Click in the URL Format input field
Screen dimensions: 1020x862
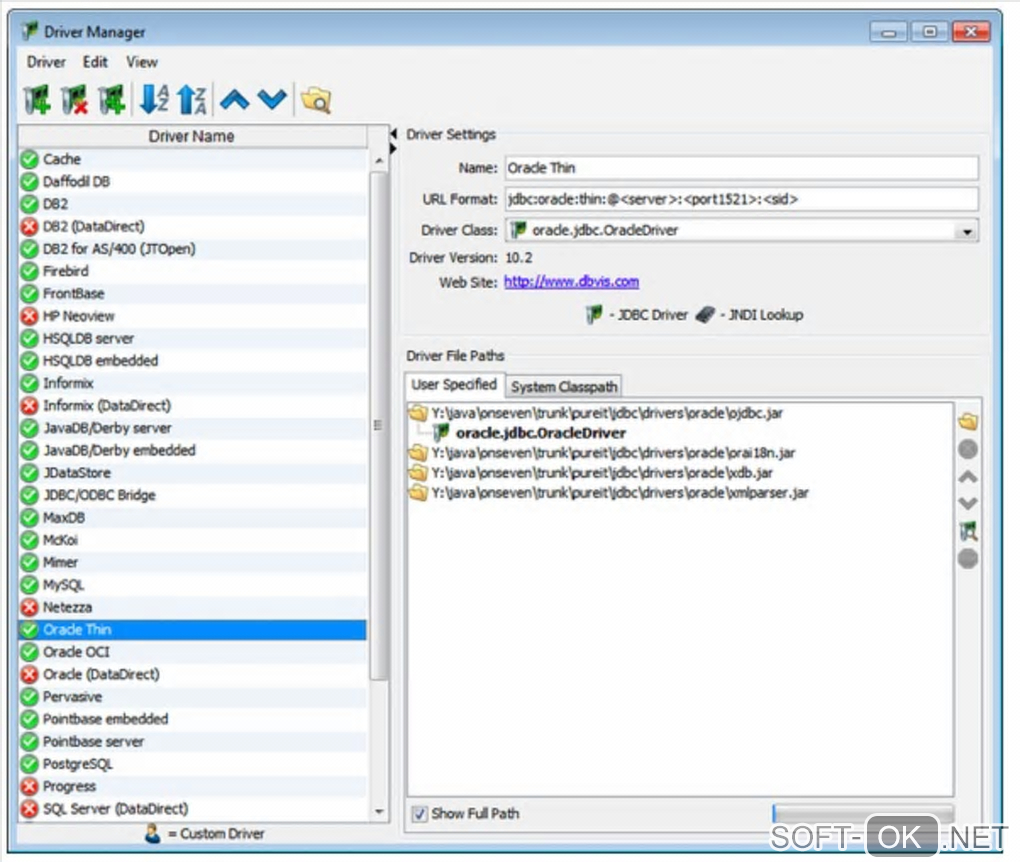[x=742, y=199]
